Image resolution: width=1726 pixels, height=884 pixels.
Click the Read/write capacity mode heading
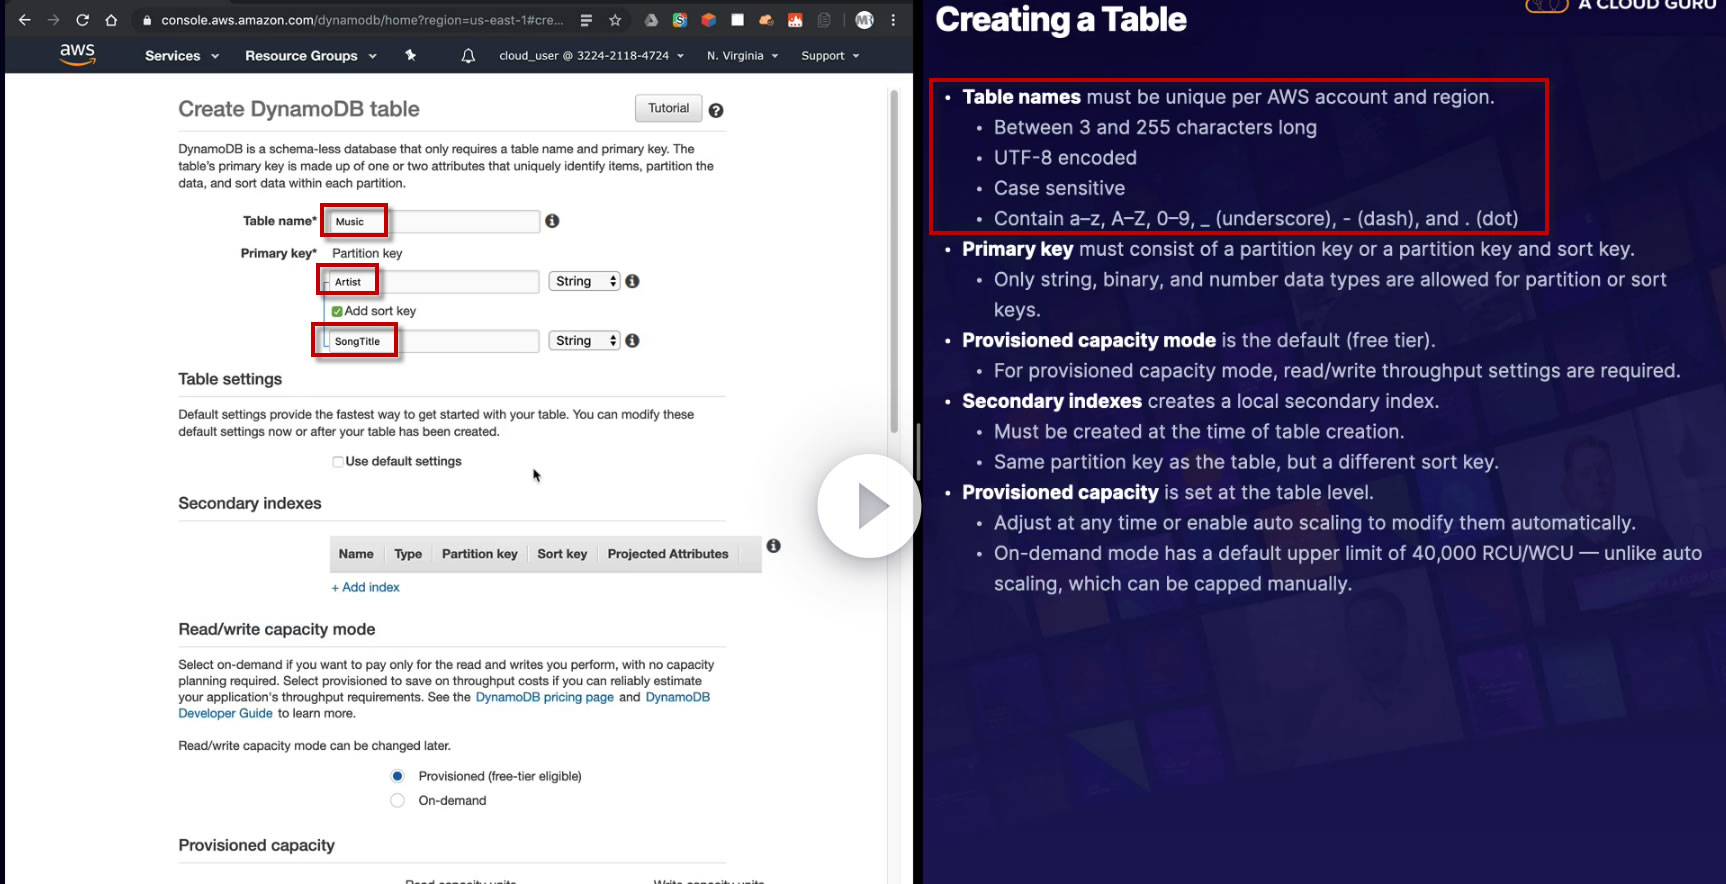(x=277, y=629)
